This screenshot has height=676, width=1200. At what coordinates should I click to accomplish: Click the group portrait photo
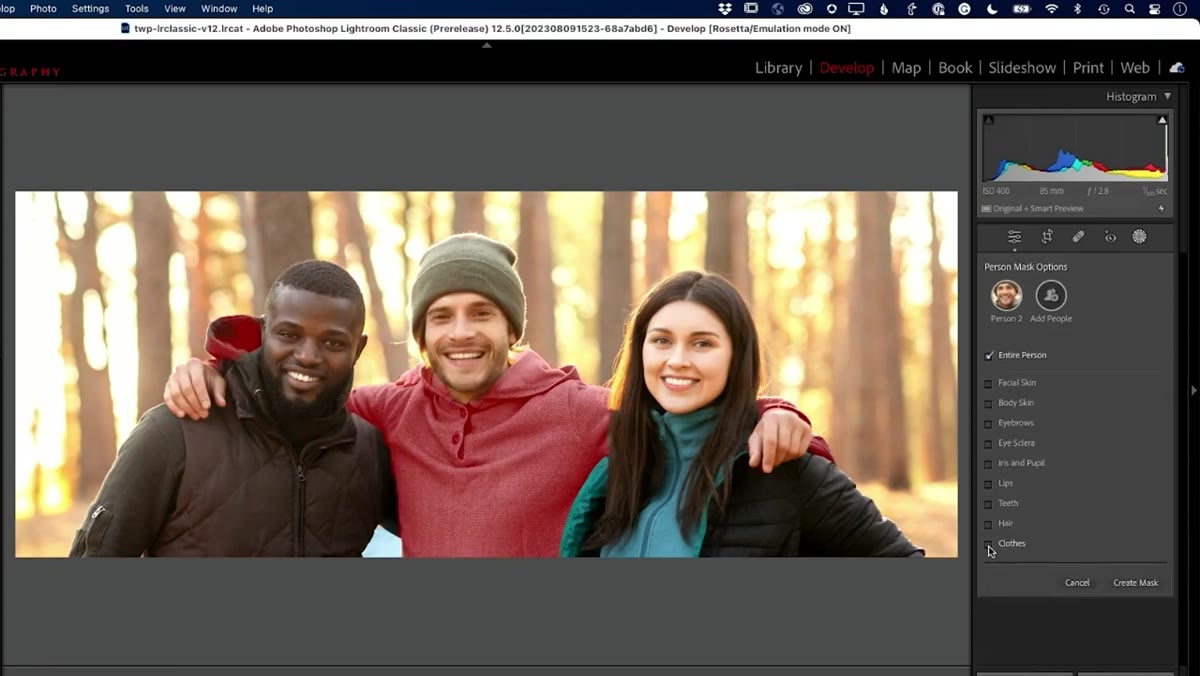pyautogui.click(x=486, y=374)
